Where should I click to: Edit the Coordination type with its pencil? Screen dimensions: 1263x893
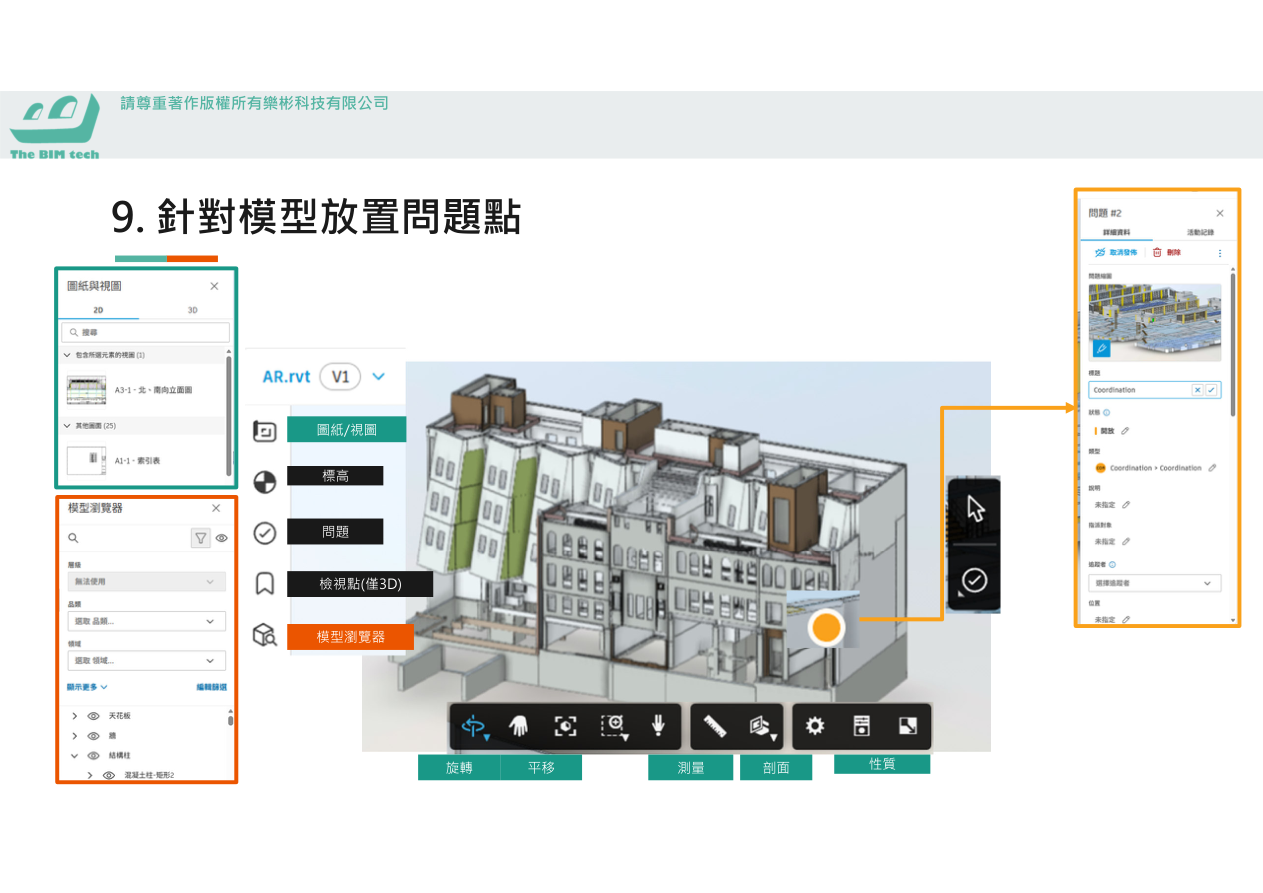click(1212, 467)
